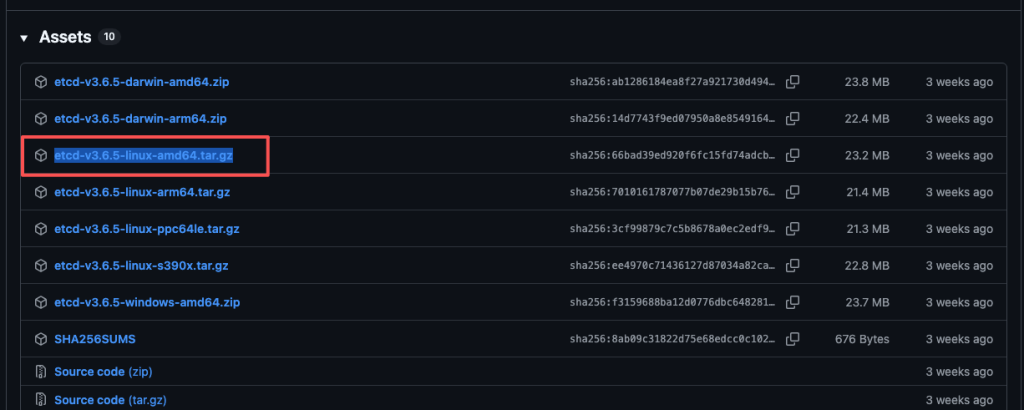Download etcd-v3.6.5-darwin-arm64.zip
Screen dimensions: 1024x410
tap(140, 119)
